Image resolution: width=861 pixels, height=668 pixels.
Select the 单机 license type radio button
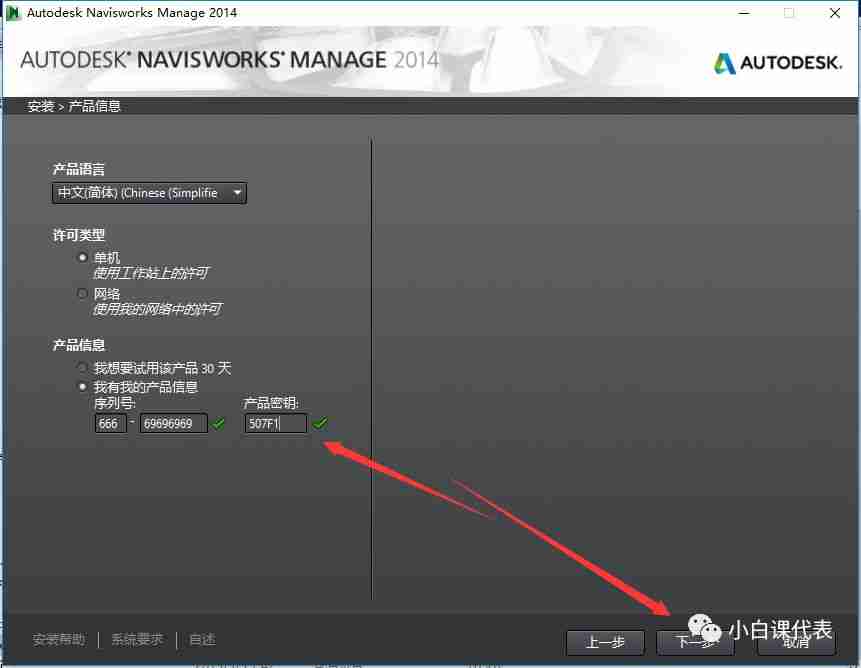[x=83, y=257]
